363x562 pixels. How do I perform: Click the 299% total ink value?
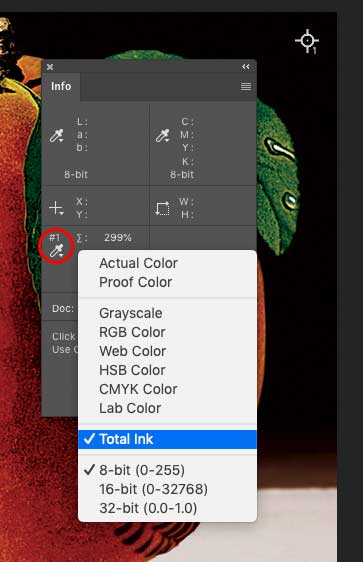pos(118,237)
